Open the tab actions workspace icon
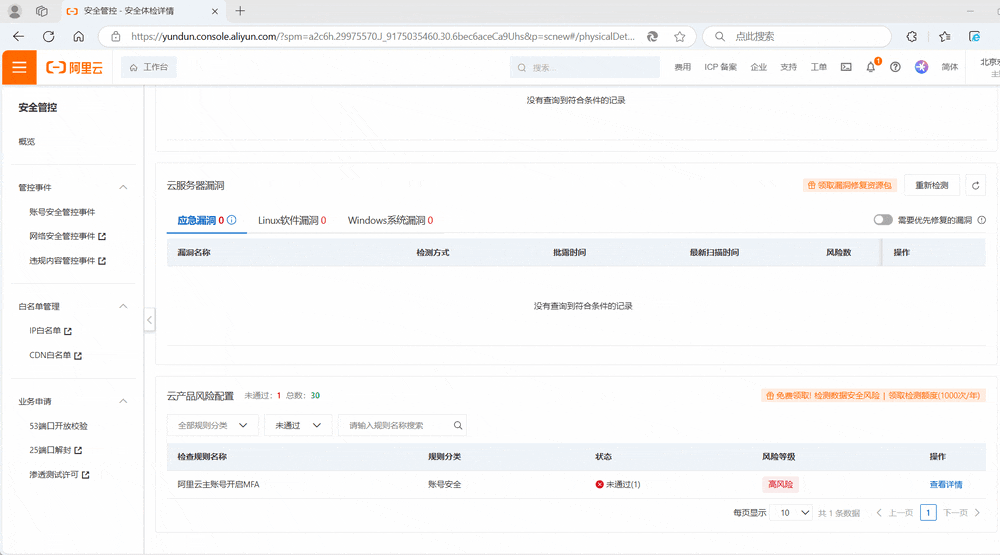This screenshot has height=555, width=1000. point(42,11)
